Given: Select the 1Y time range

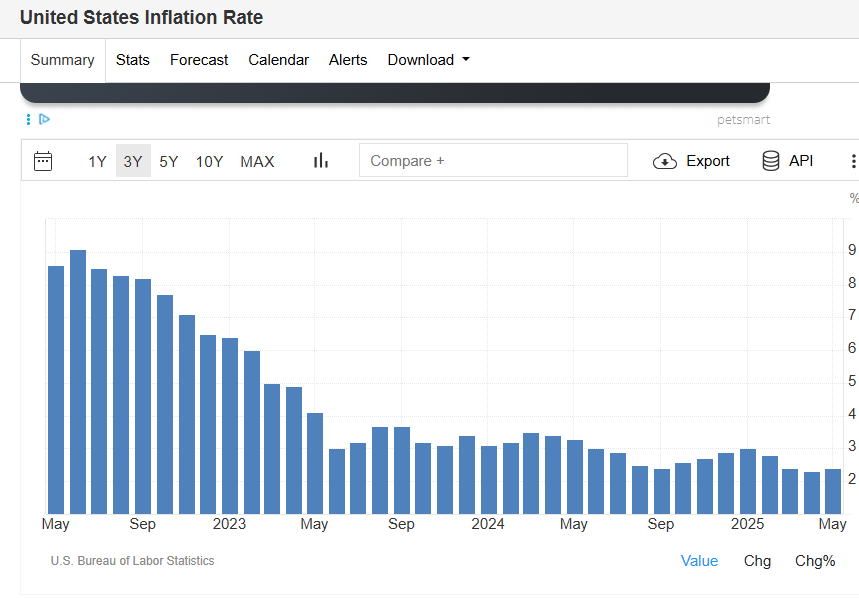Looking at the screenshot, I should 97,161.
